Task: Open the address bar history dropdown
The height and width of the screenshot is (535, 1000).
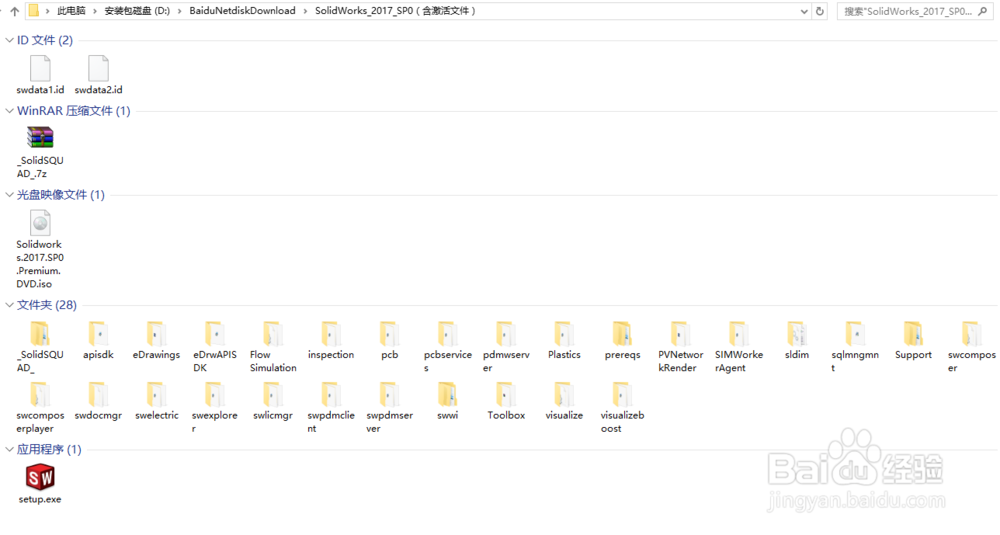Action: click(x=804, y=11)
